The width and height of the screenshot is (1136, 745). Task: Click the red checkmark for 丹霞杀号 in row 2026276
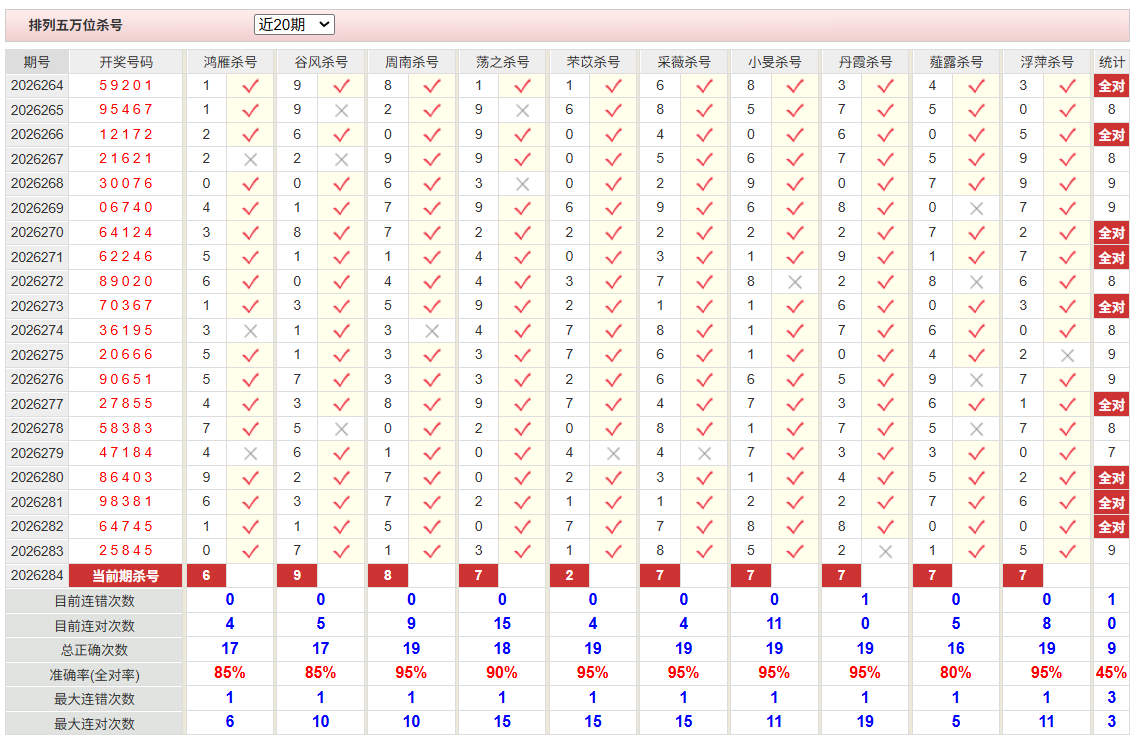885,380
